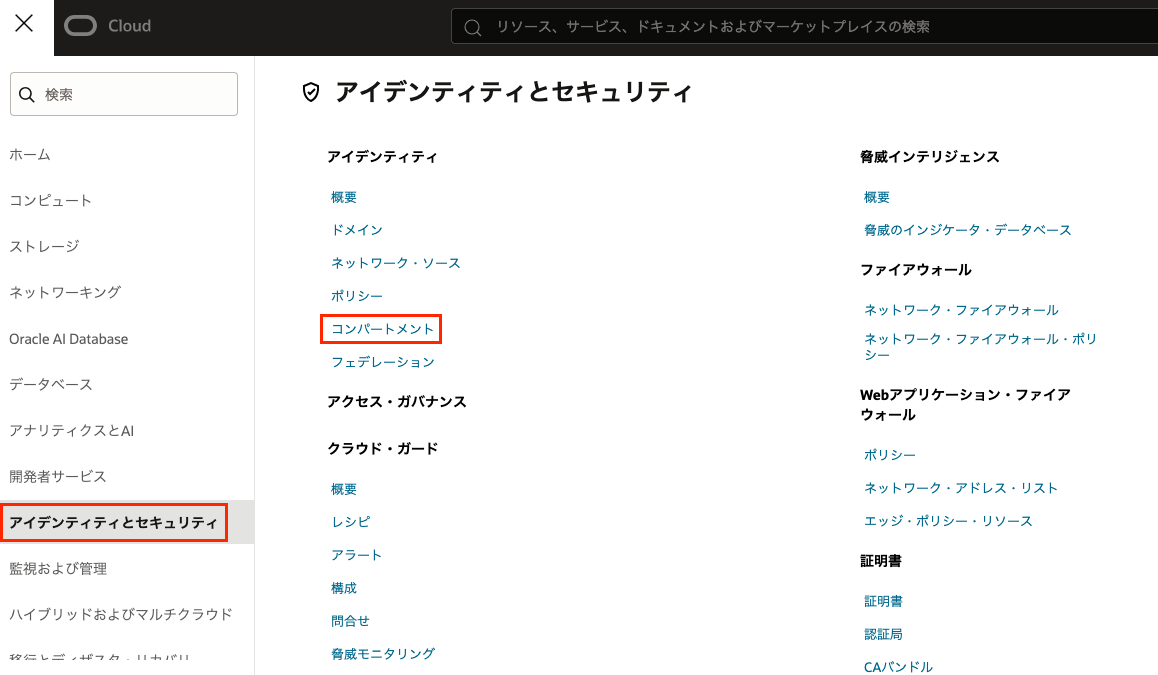
Task: Open 脅威のインジケータ・データベース link
Action: 967,230
